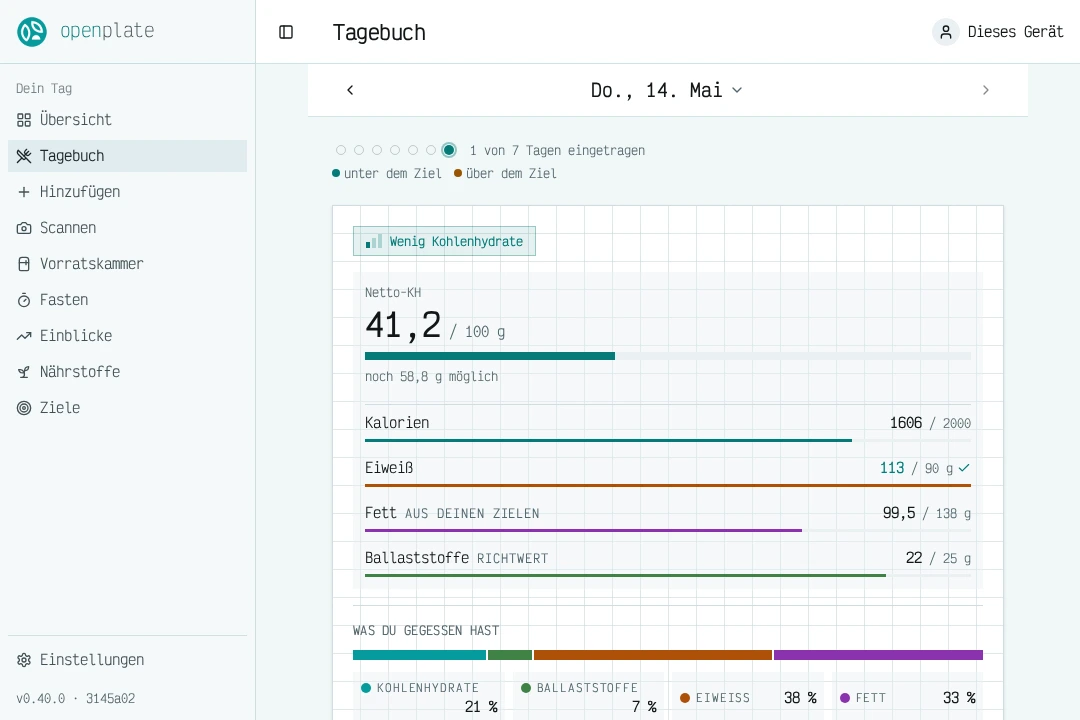The height and width of the screenshot is (720, 1080).
Task: Click the Ziele target icon
Action: (24, 408)
